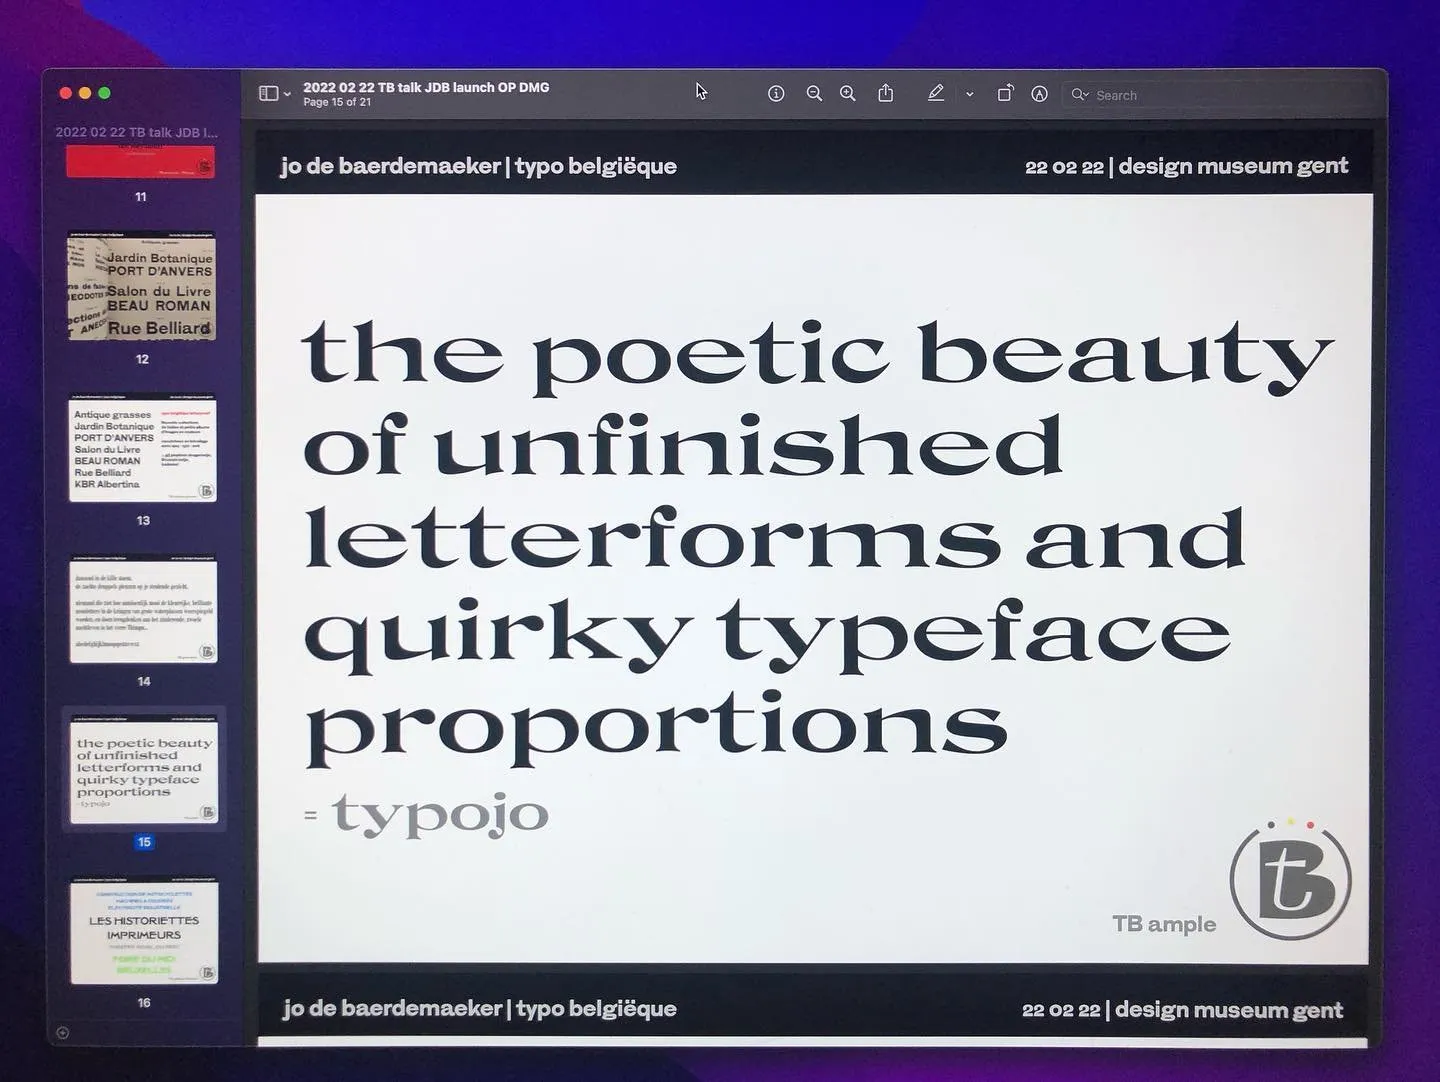Image resolution: width=1440 pixels, height=1082 pixels.
Task: Show the Markup toolbar
Action: point(1040,94)
